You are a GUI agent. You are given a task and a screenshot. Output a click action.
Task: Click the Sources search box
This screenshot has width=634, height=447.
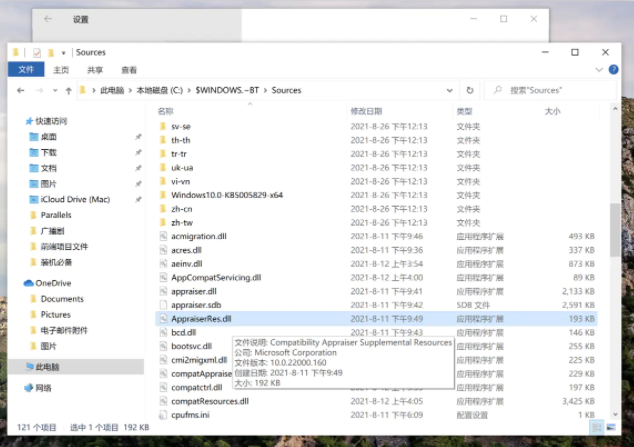point(550,90)
